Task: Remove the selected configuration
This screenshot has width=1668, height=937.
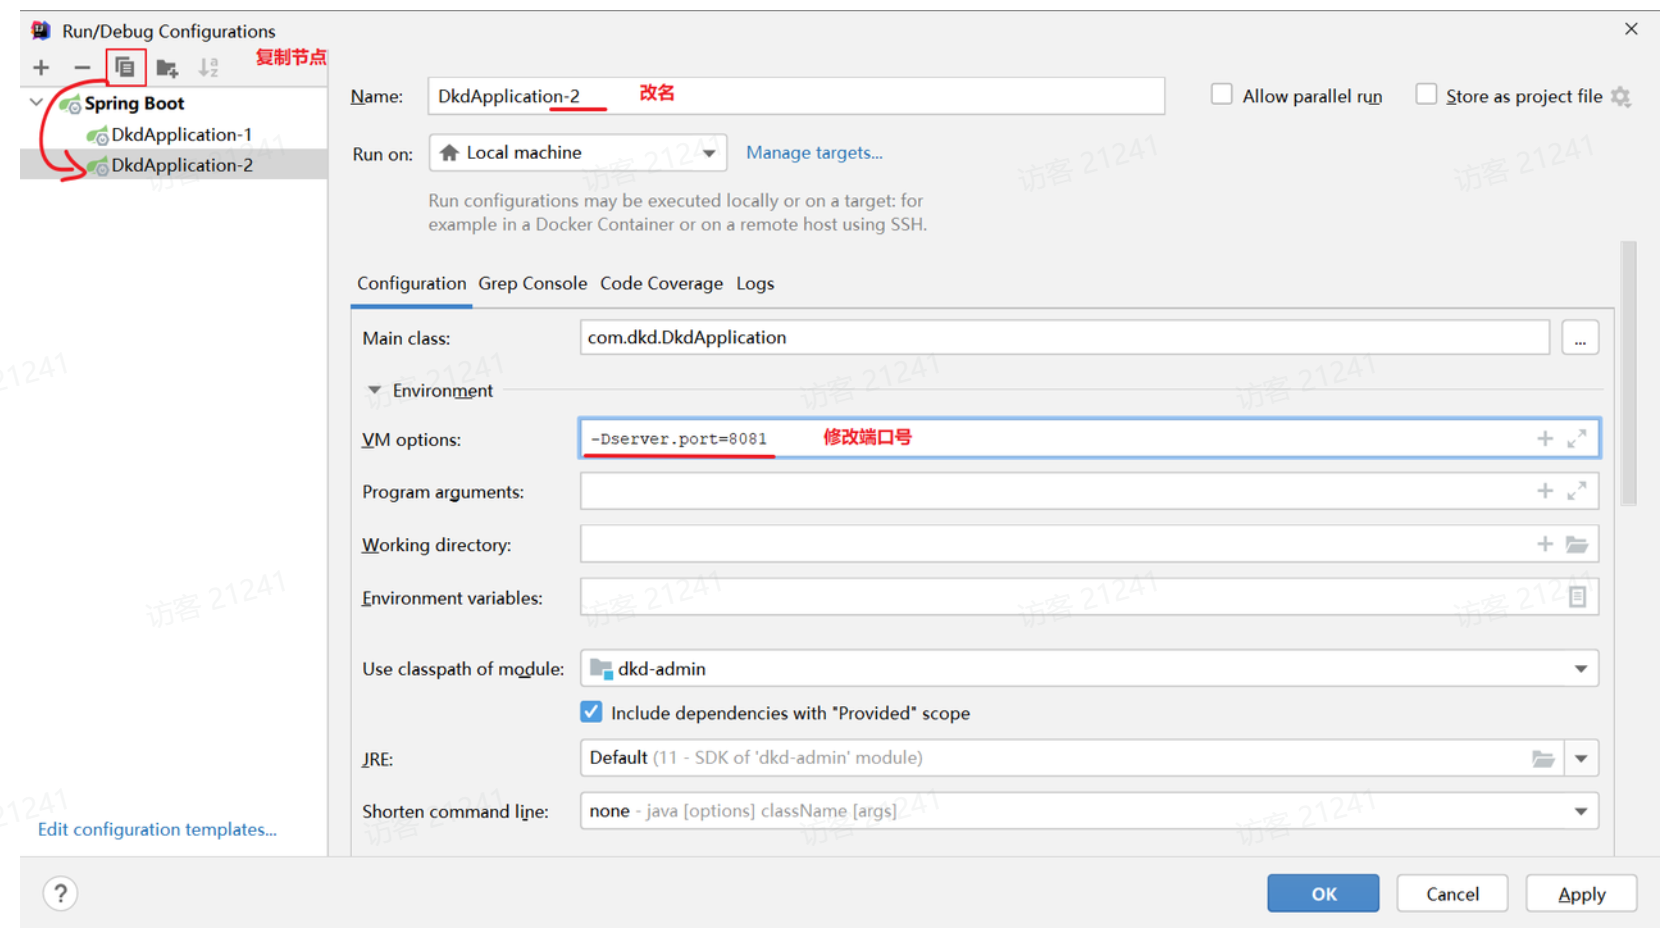Action: pos(82,68)
